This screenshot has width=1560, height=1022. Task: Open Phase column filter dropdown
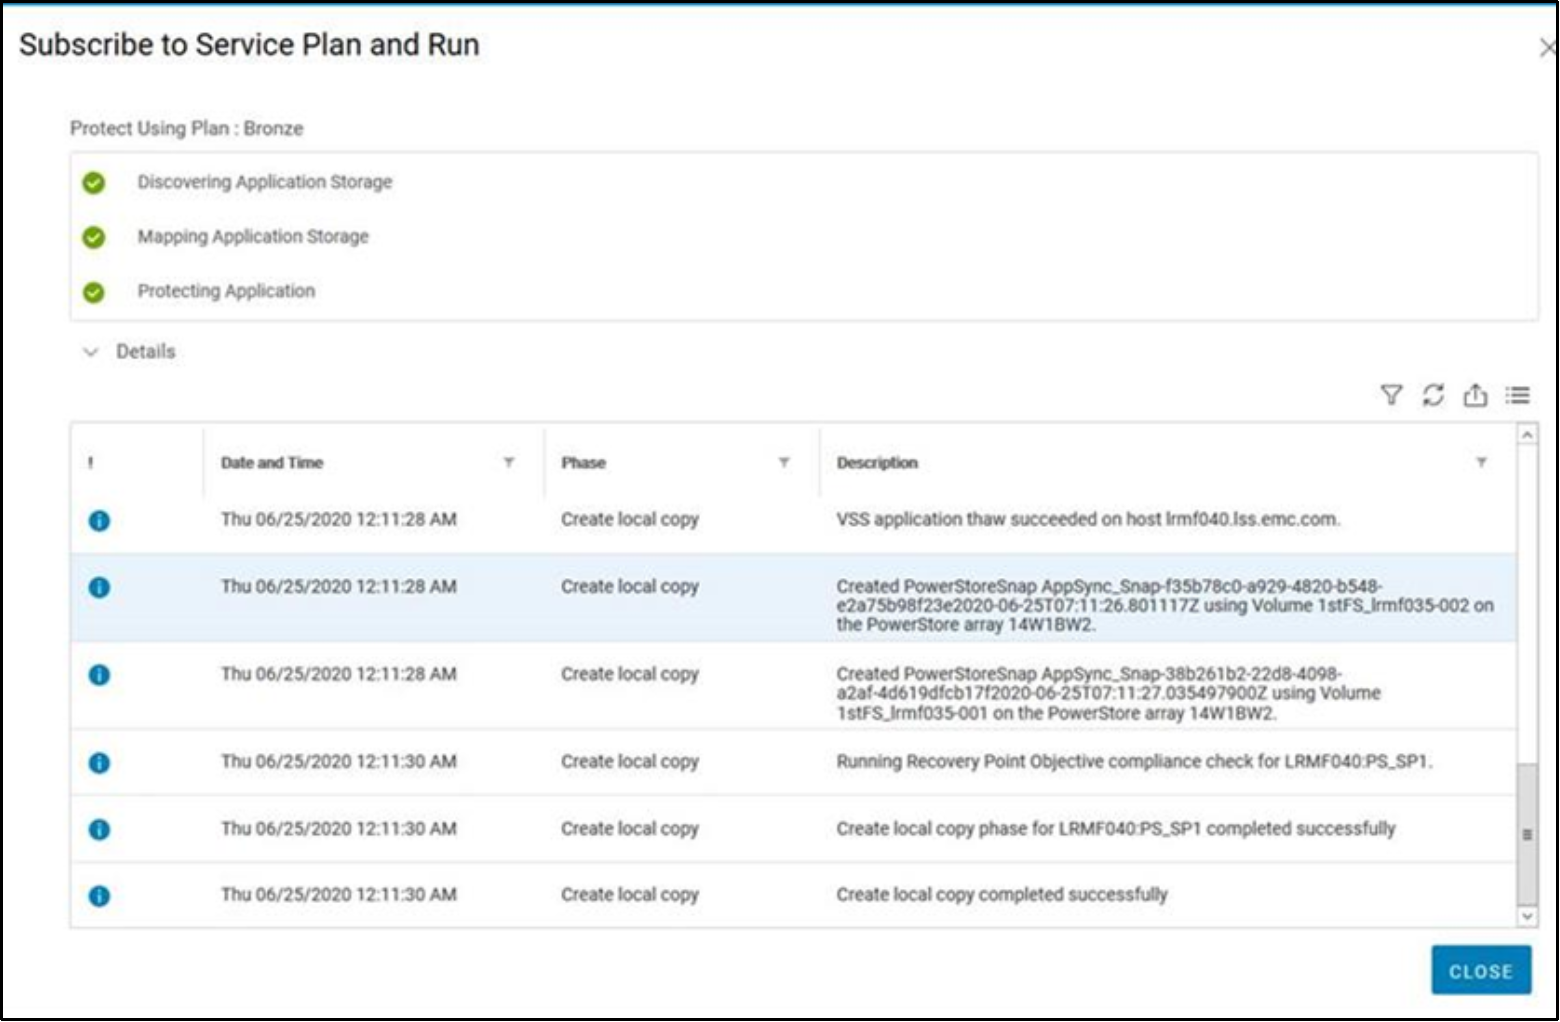coord(784,462)
